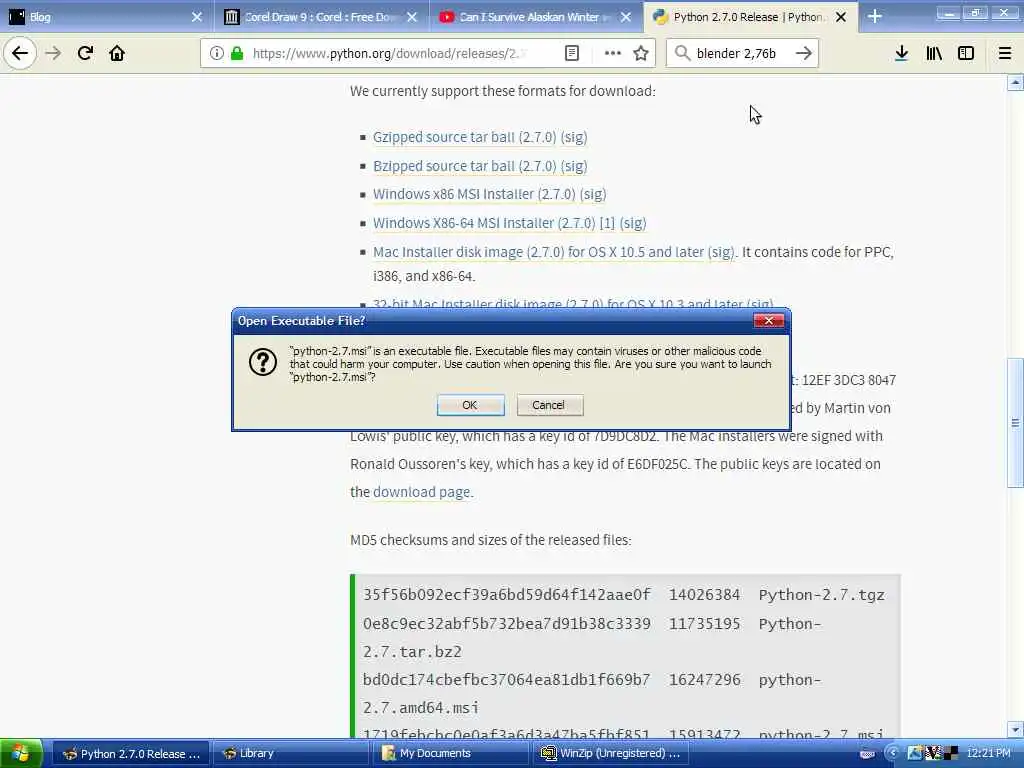Image resolution: width=1024 pixels, height=768 pixels.
Task: Click scrollbar down arrow
Action: 1015,729
